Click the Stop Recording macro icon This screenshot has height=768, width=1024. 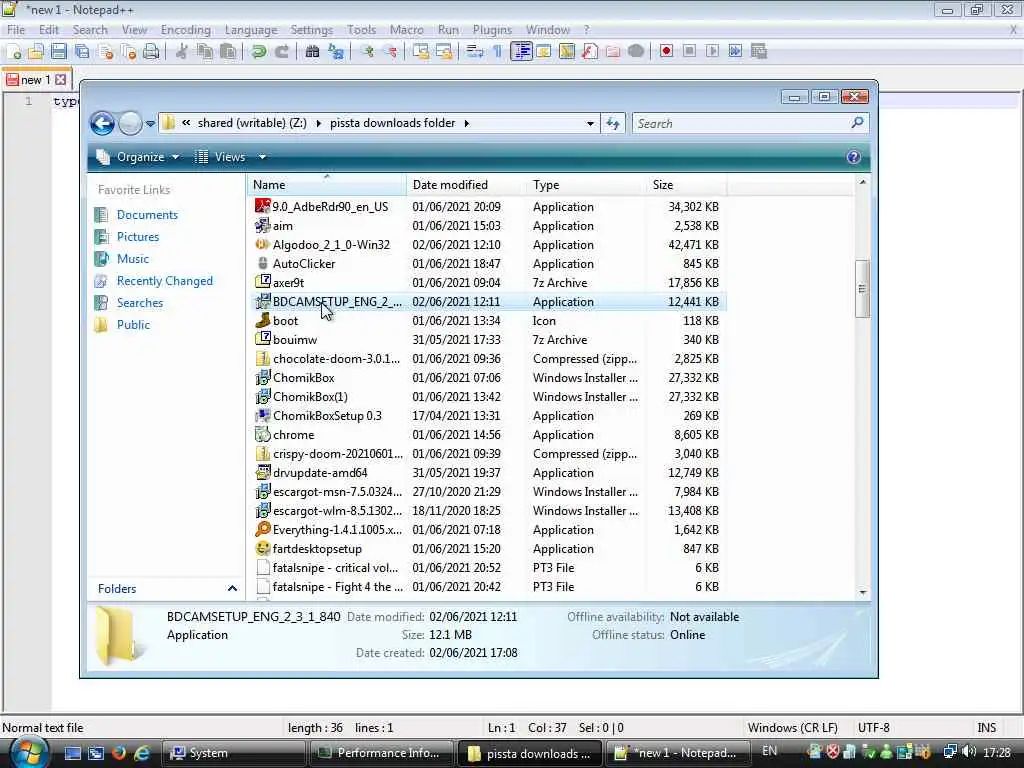pyautogui.click(x=689, y=51)
